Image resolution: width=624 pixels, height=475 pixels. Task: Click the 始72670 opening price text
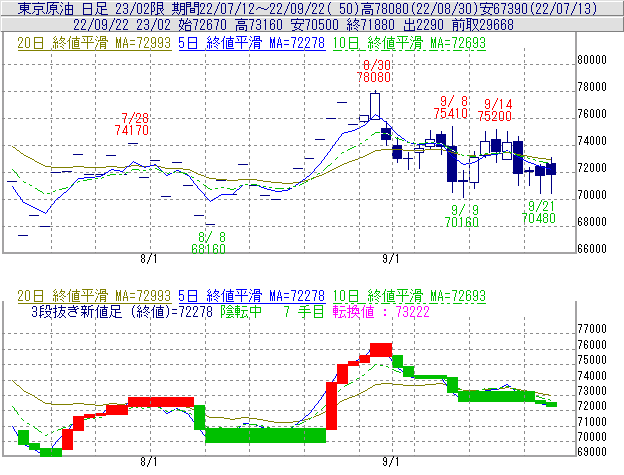tap(202, 25)
